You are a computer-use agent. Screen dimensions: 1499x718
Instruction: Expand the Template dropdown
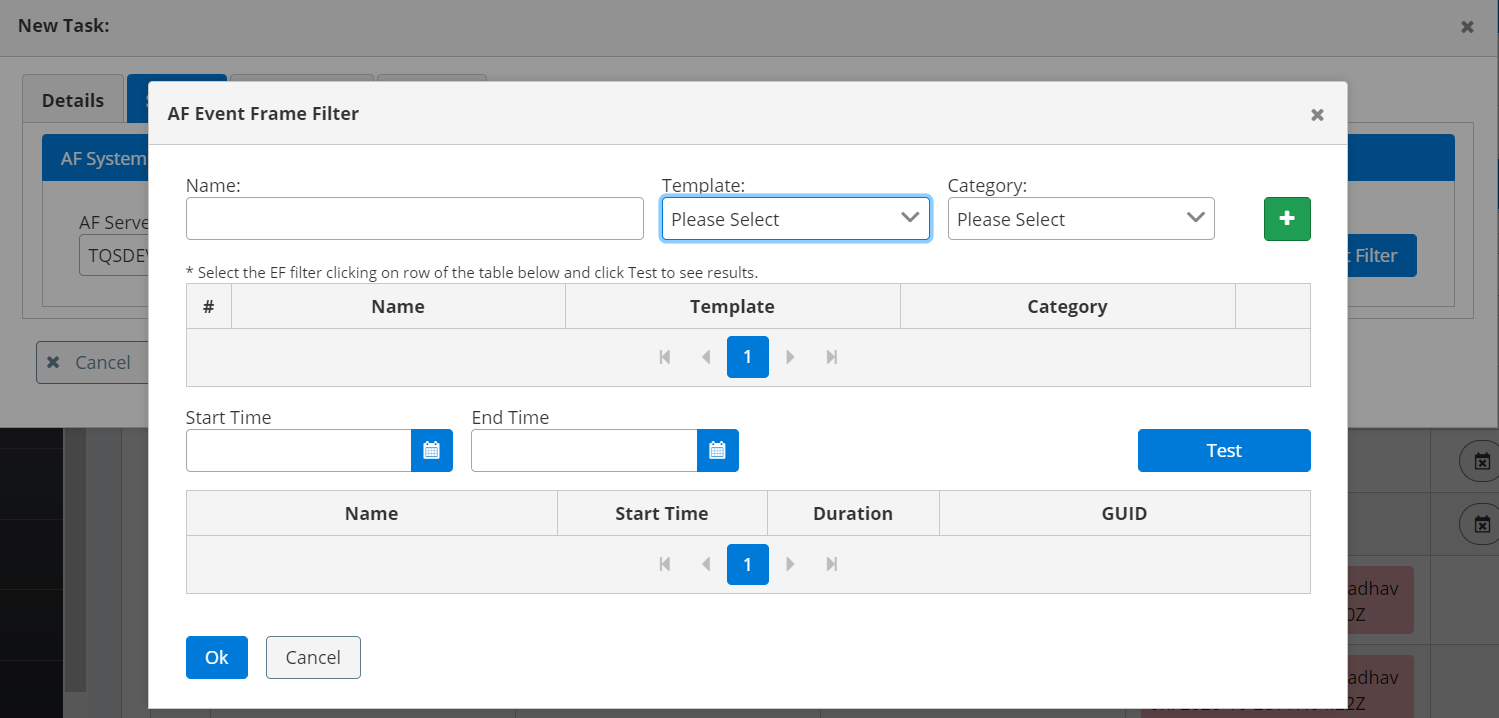795,219
